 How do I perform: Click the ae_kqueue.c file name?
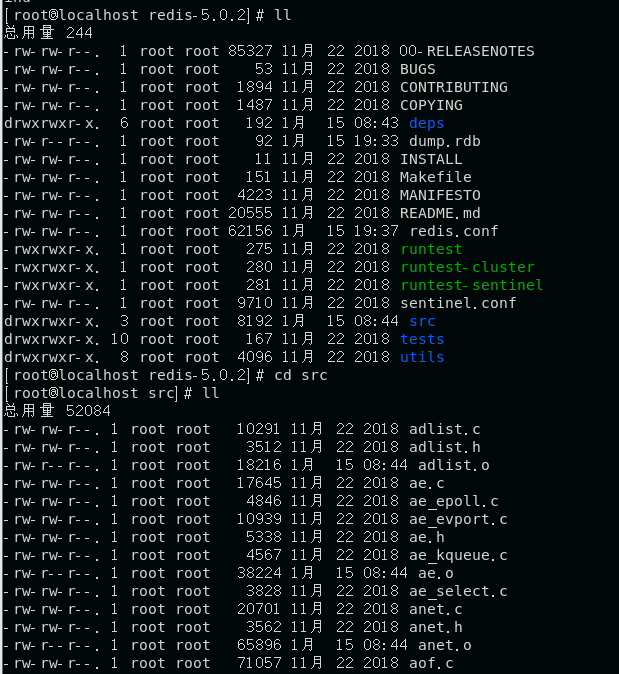pos(458,555)
